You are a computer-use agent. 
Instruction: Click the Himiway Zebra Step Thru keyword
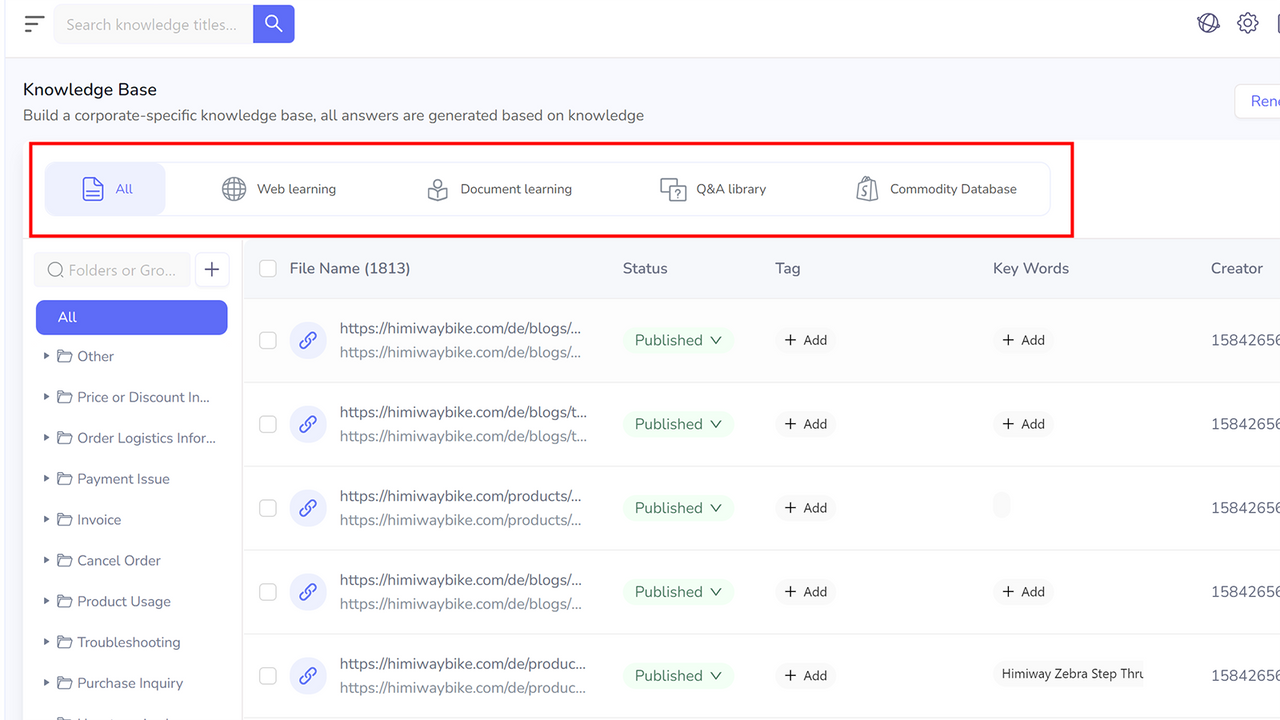[x=1070, y=673]
